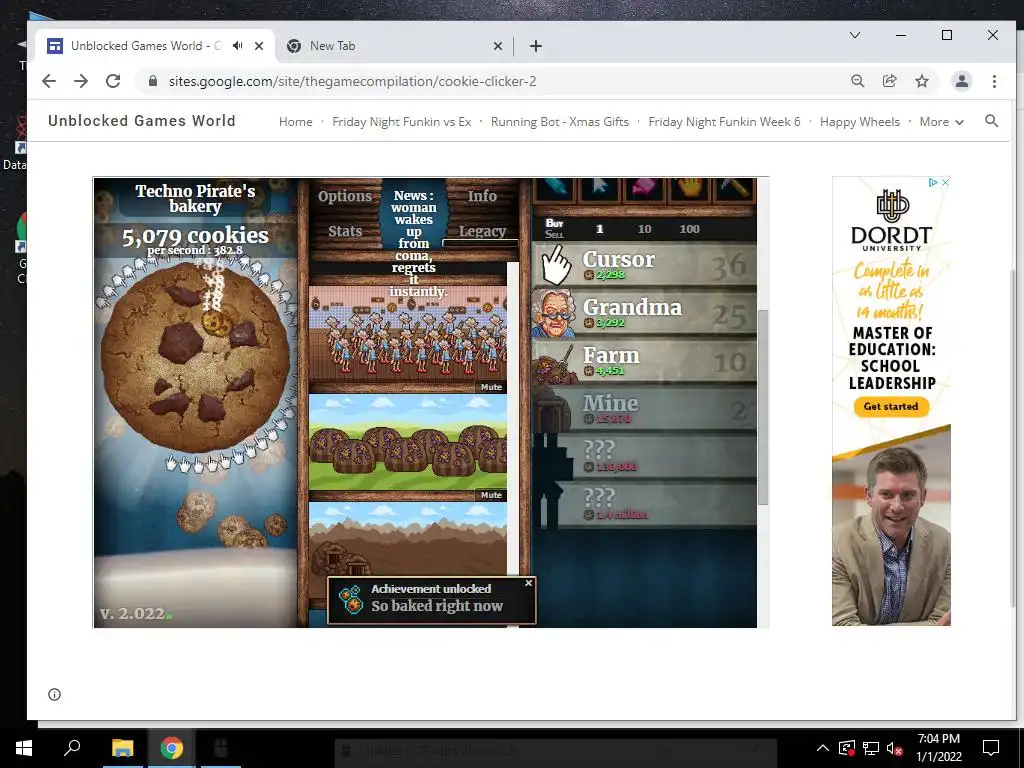Screen dimensions: 1024x768
Task: Open Friday Night Funkin vs Ex
Action: pos(402,121)
